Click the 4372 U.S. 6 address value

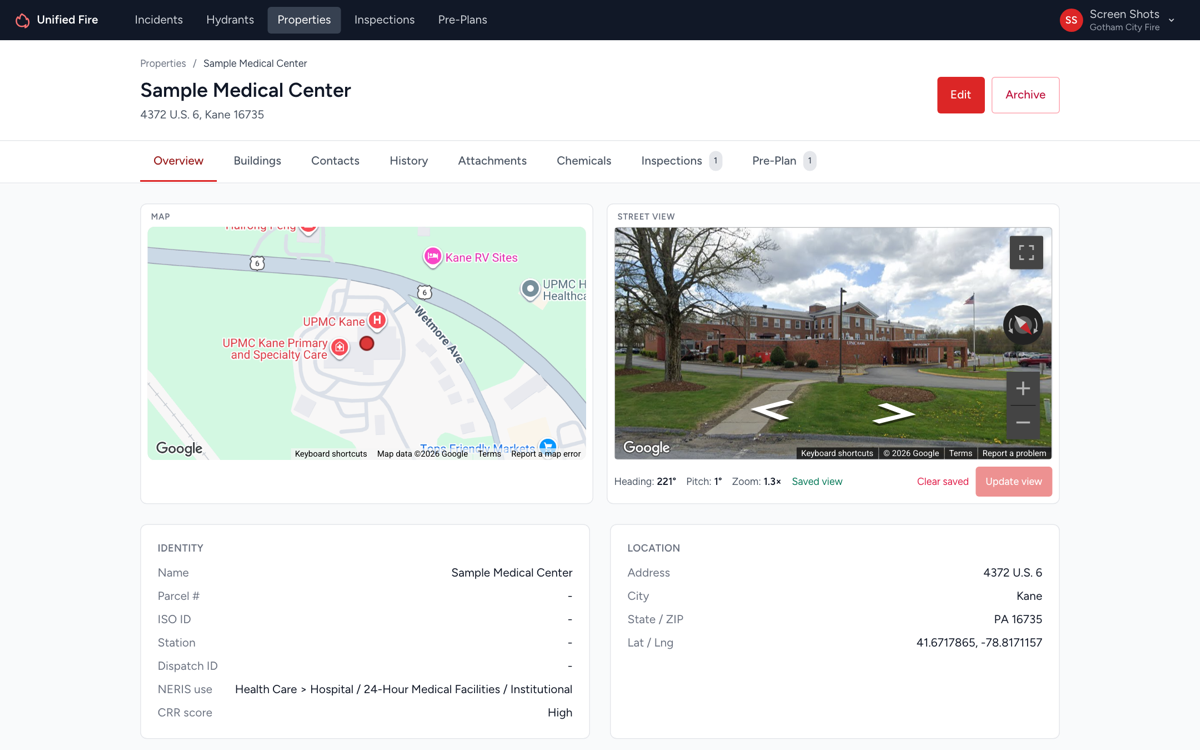(1012, 573)
